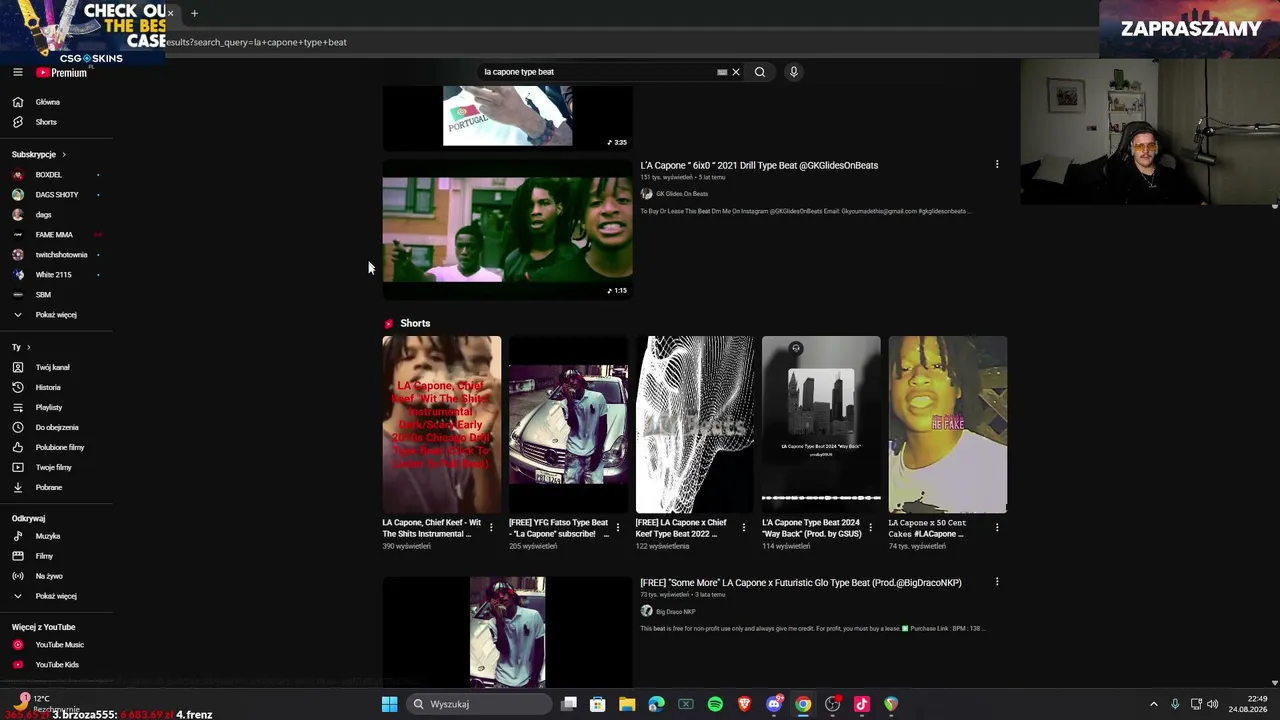
Task: Open the YouTube hamburger guide menu
Action: coord(17,72)
